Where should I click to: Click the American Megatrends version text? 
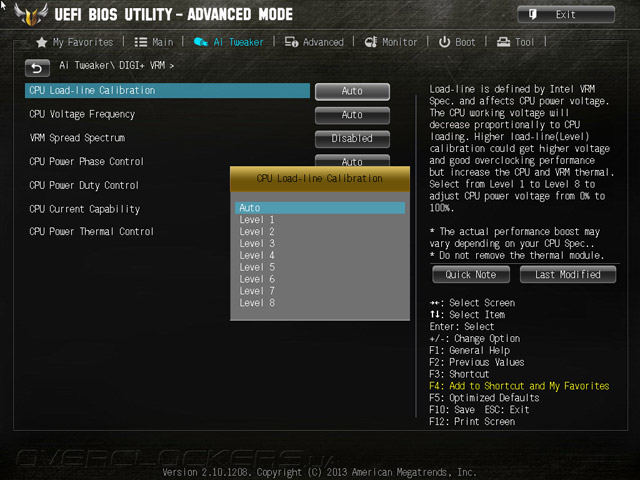[x=320, y=472]
